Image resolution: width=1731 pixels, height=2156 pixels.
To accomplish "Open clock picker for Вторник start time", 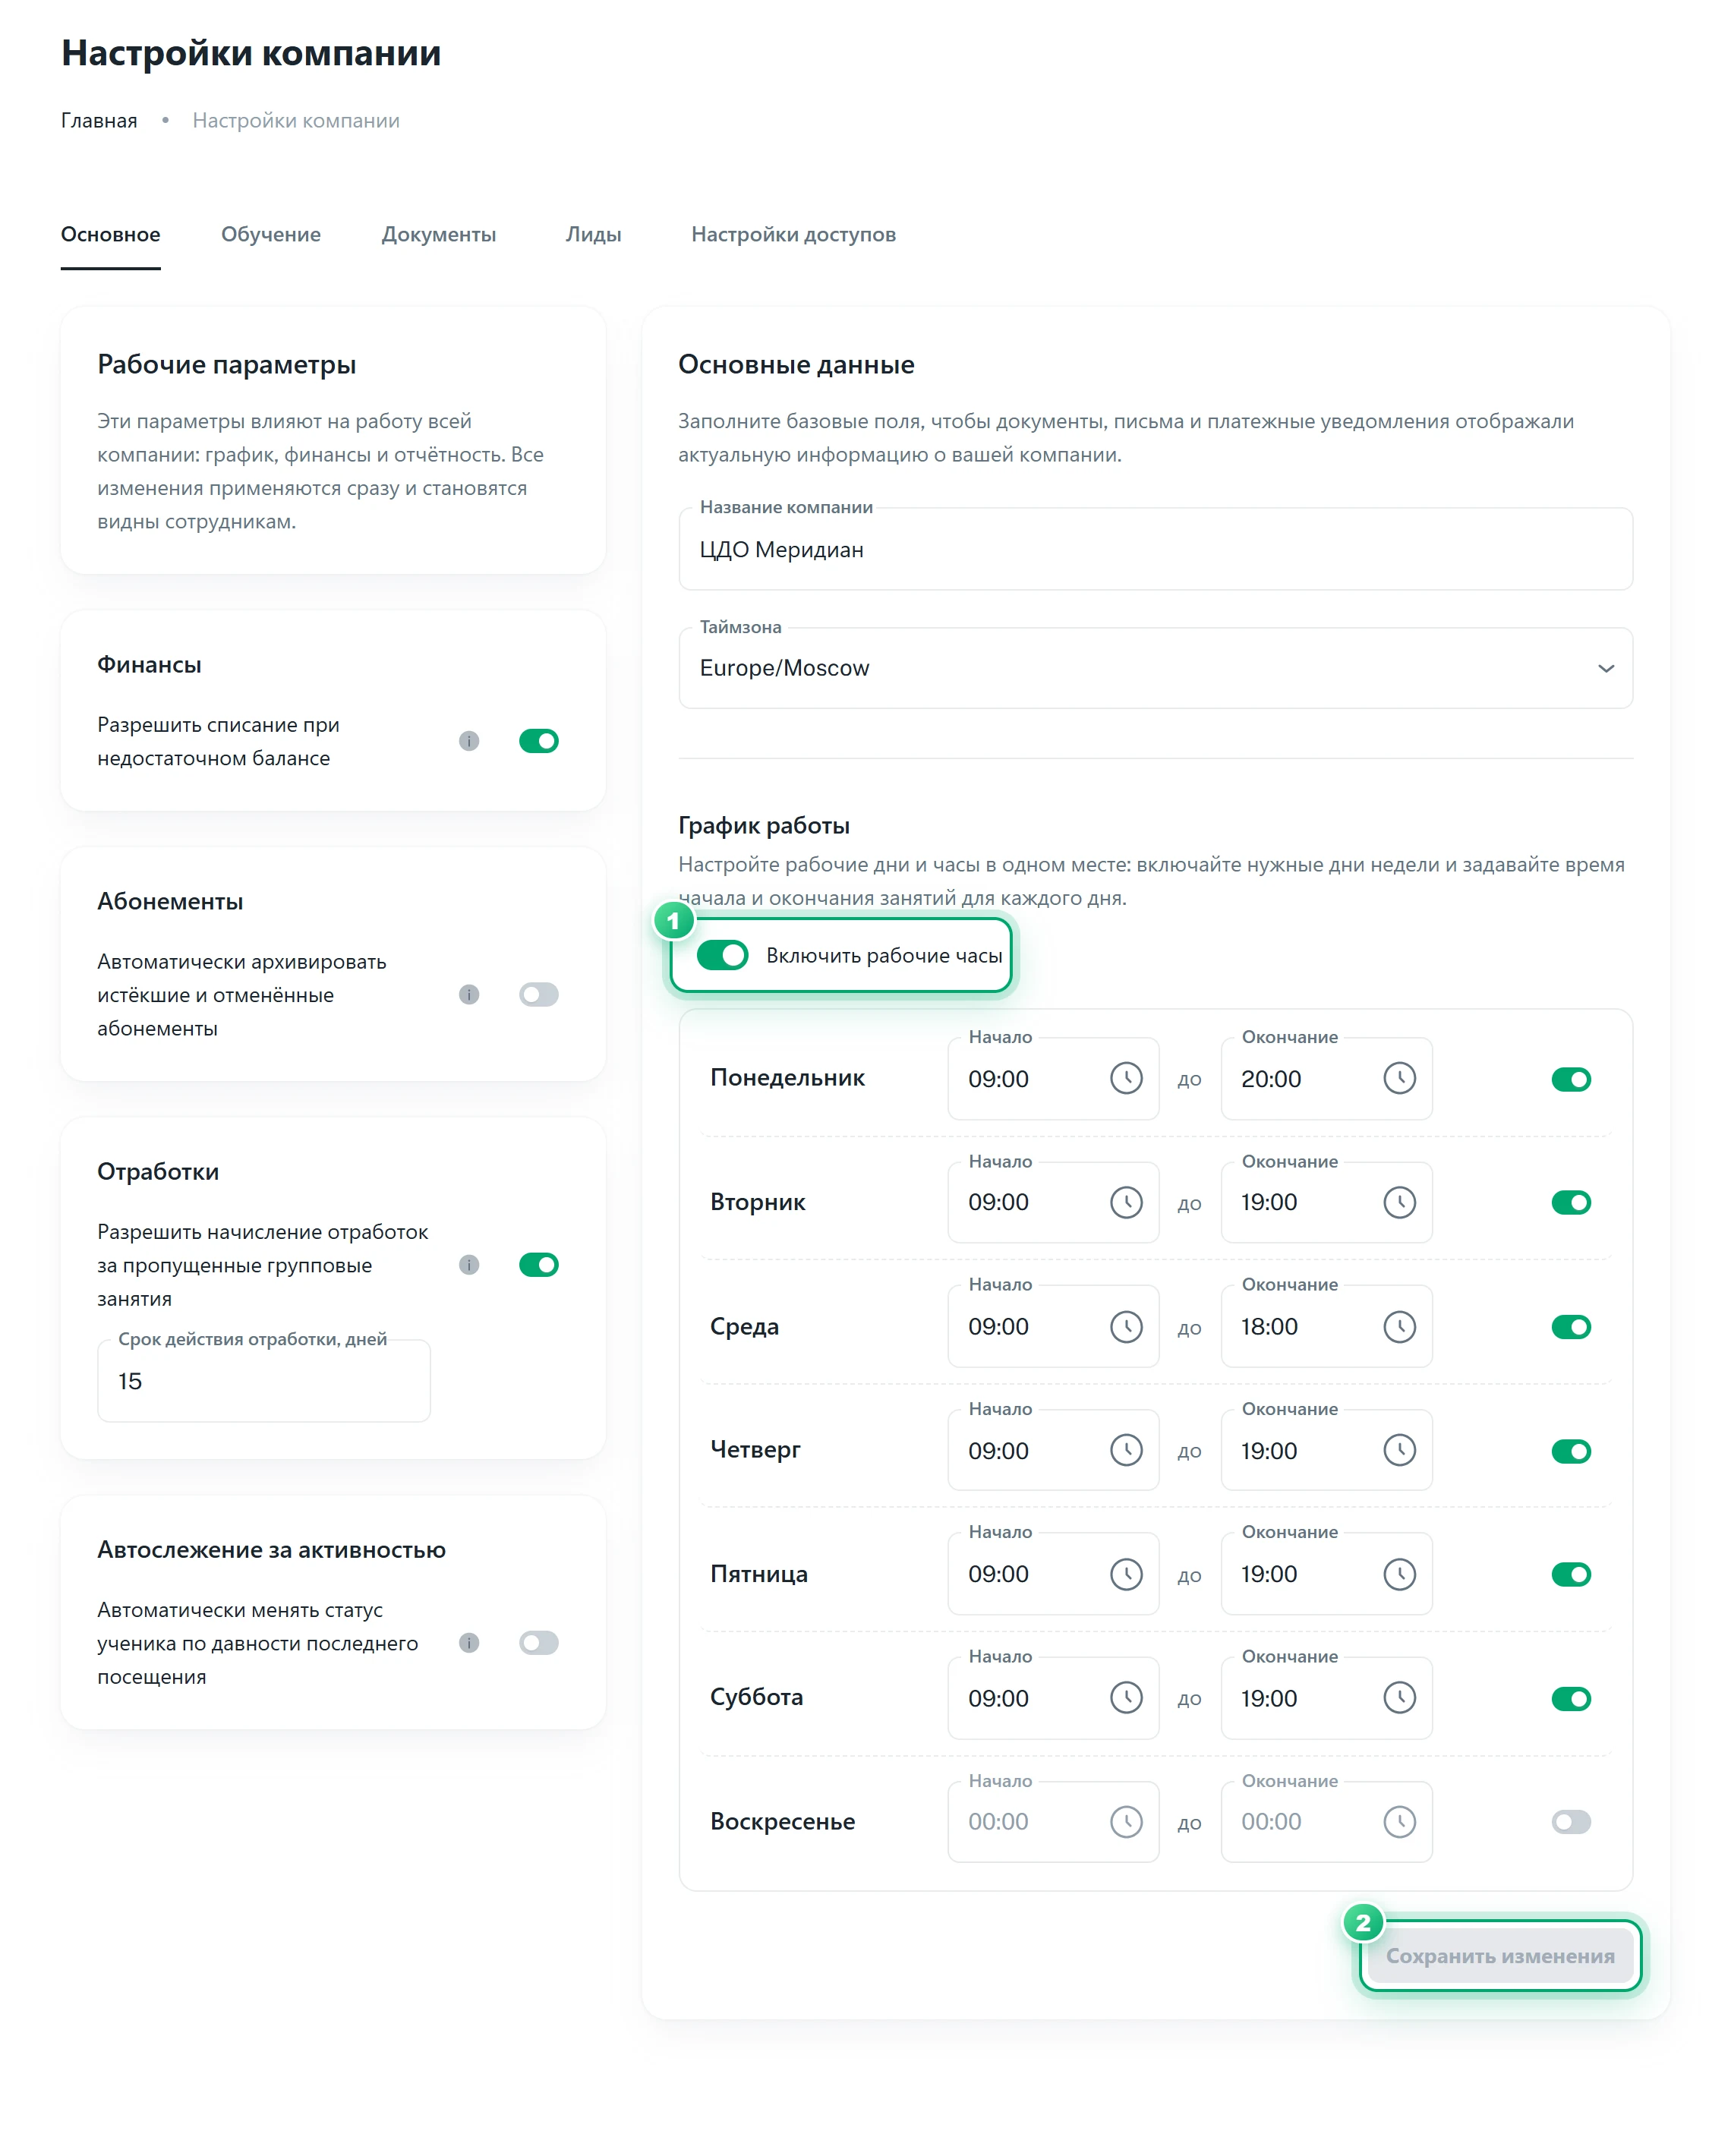I will point(1126,1202).
